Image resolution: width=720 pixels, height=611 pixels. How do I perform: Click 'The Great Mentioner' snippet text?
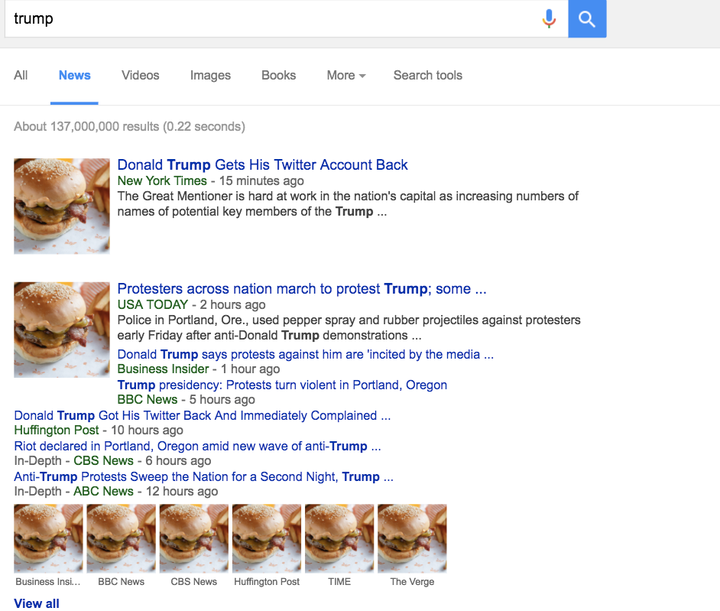tap(348, 204)
